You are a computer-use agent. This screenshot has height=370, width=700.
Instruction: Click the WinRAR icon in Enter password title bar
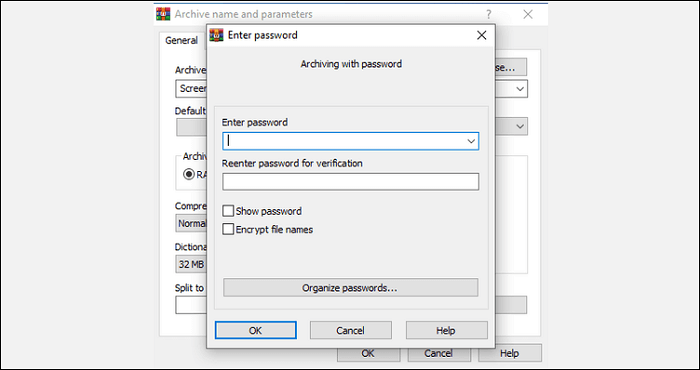(x=217, y=35)
